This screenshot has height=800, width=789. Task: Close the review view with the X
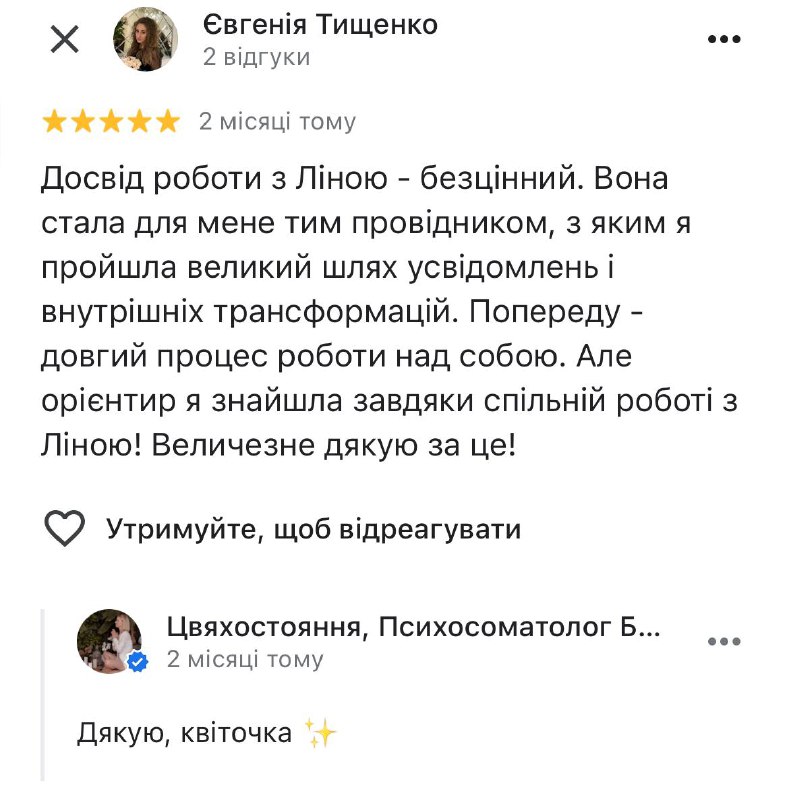pos(65,40)
